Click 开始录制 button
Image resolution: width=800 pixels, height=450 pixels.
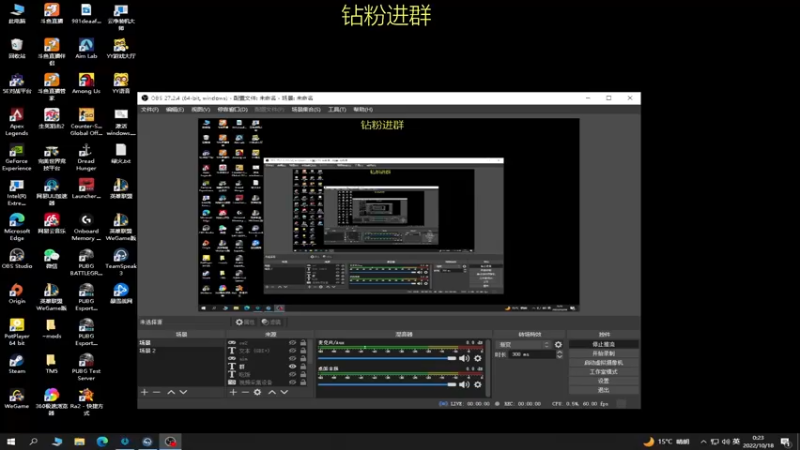[604, 354]
